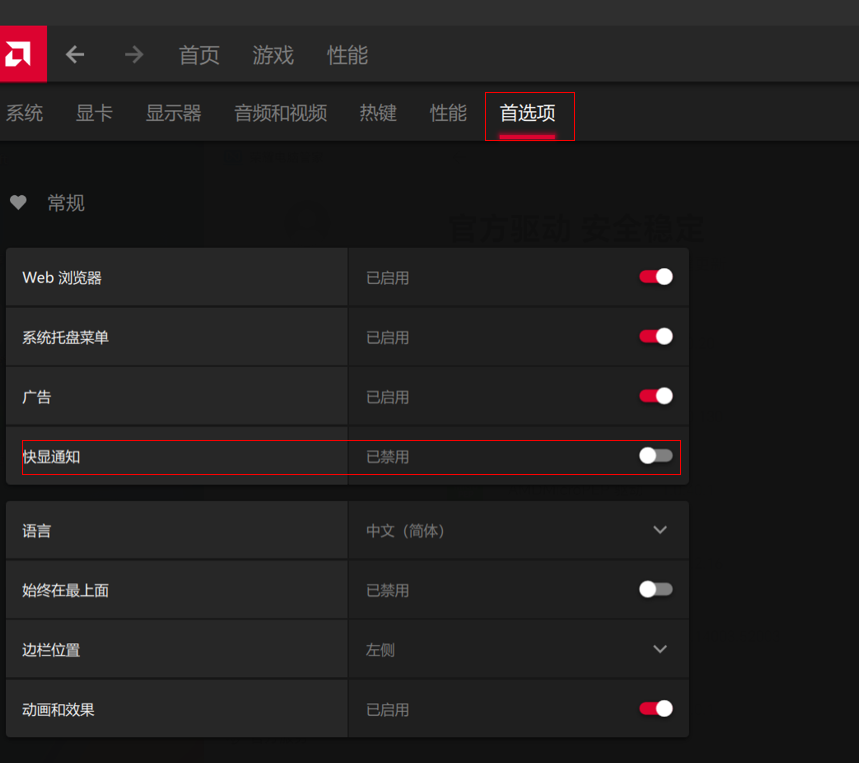Switch to the 音频和视频 tab
This screenshot has width=859, height=763.
pyautogui.click(x=280, y=113)
